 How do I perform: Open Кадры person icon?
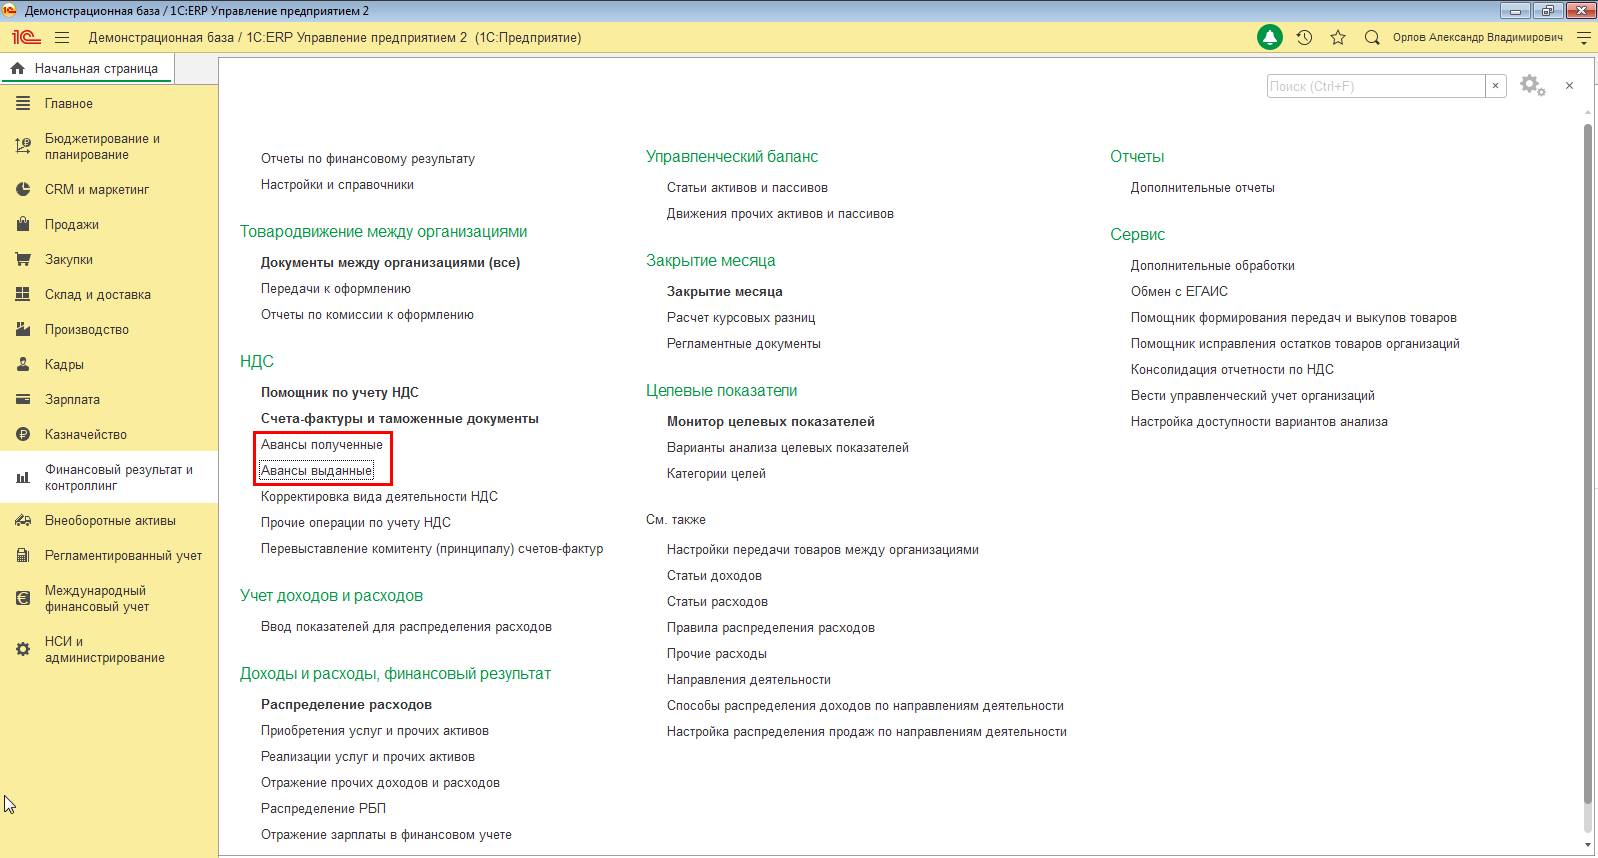click(23, 365)
